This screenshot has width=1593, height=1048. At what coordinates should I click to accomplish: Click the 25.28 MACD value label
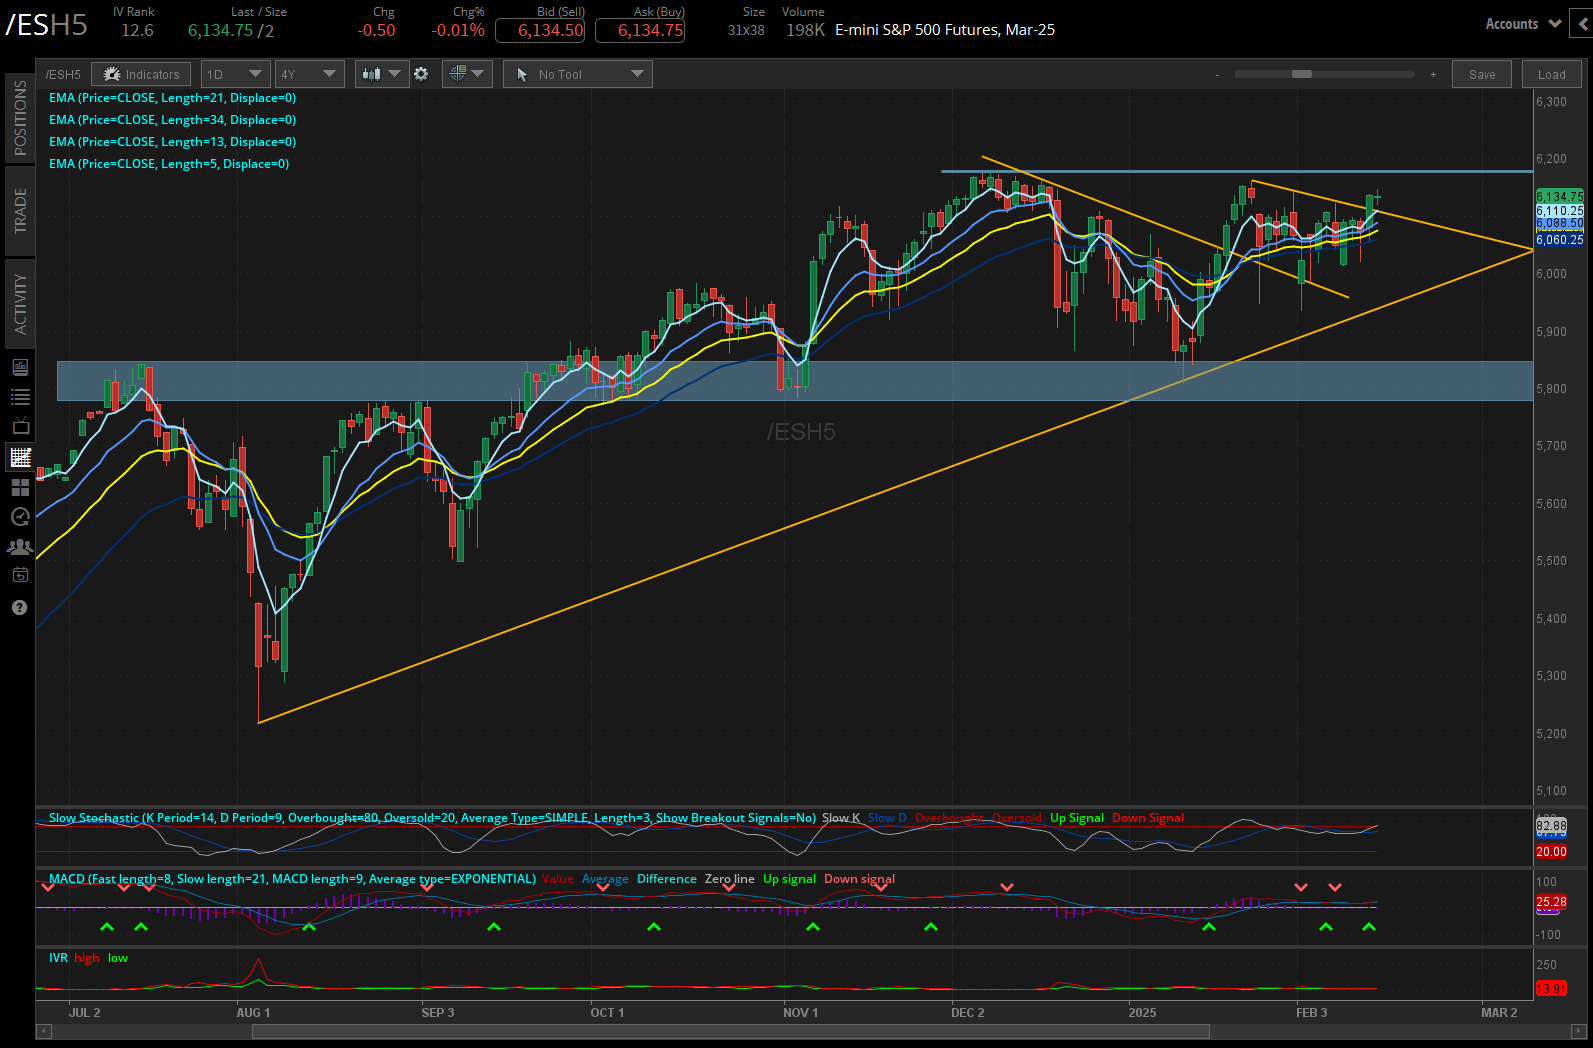tap(1551, 902)
